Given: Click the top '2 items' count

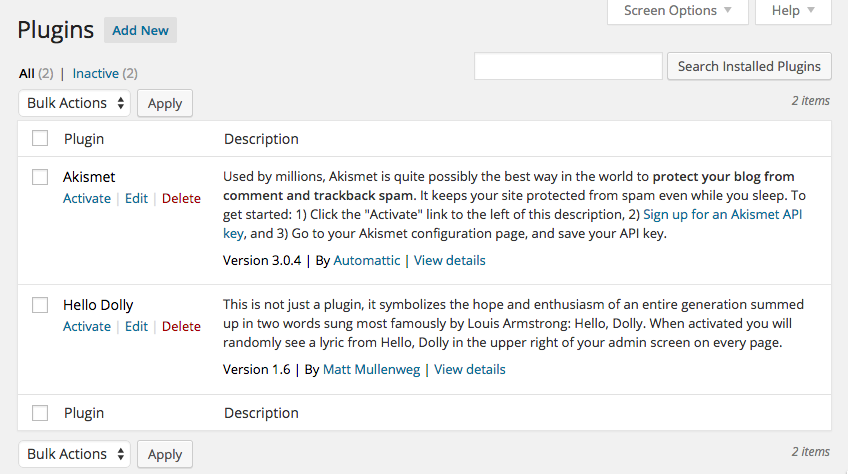Looking at the screenshot, I should pos(811,101).
